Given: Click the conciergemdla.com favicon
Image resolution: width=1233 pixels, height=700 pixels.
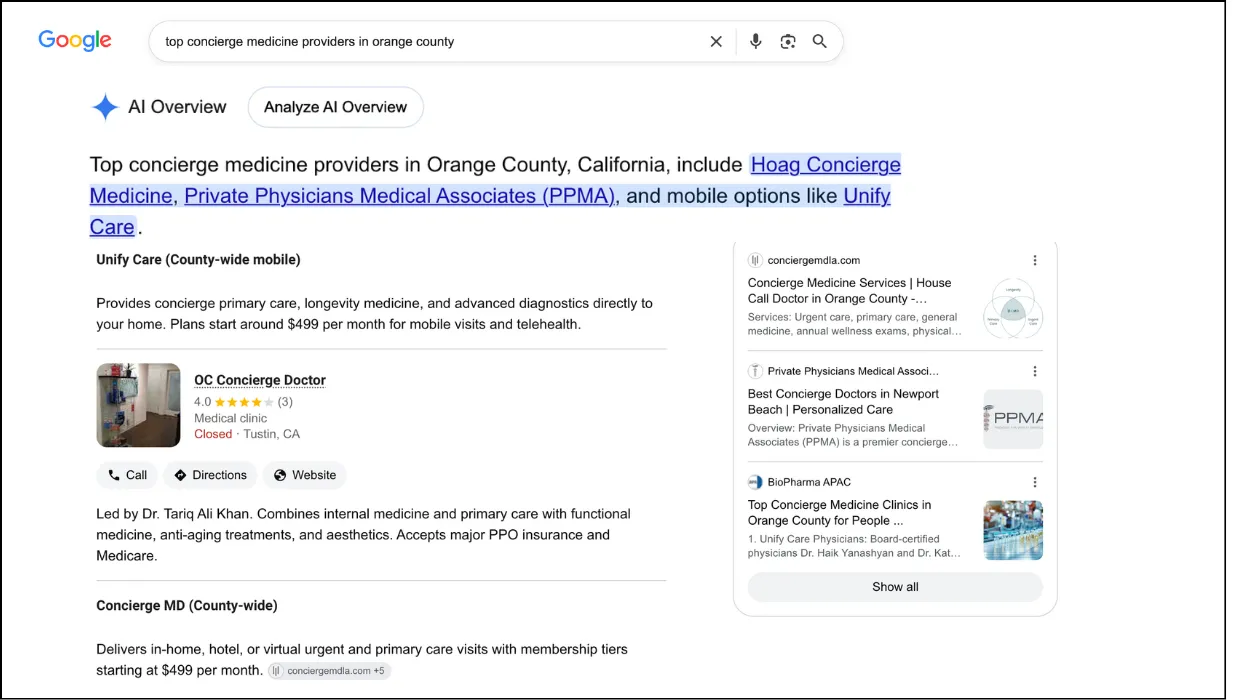Looking at the screenshot, I should point(755,260).
